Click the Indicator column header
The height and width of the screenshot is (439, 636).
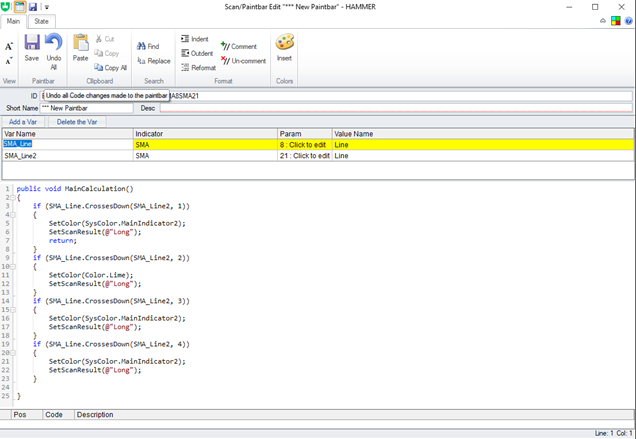click(x=205, y=134)
